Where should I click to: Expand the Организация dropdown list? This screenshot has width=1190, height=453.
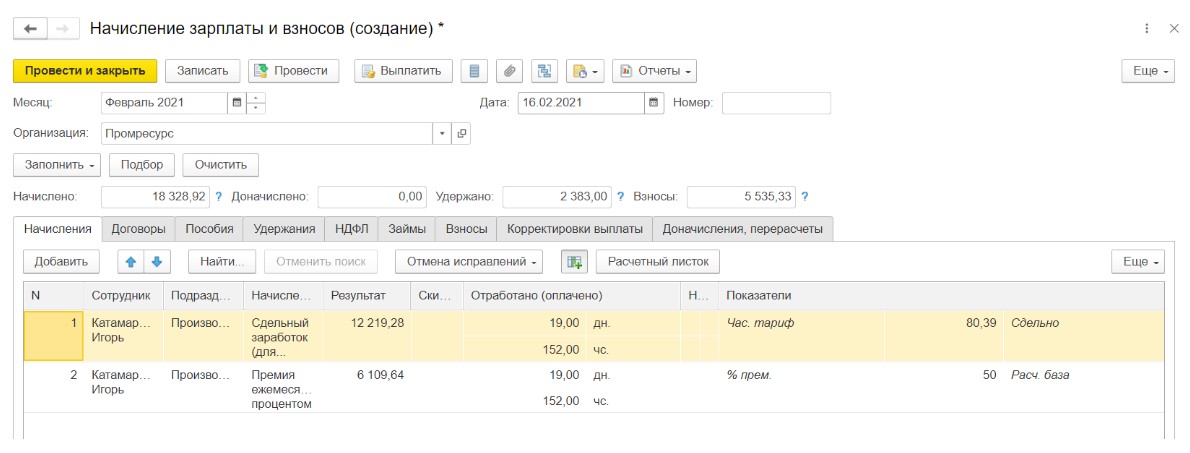click(443, 133)
